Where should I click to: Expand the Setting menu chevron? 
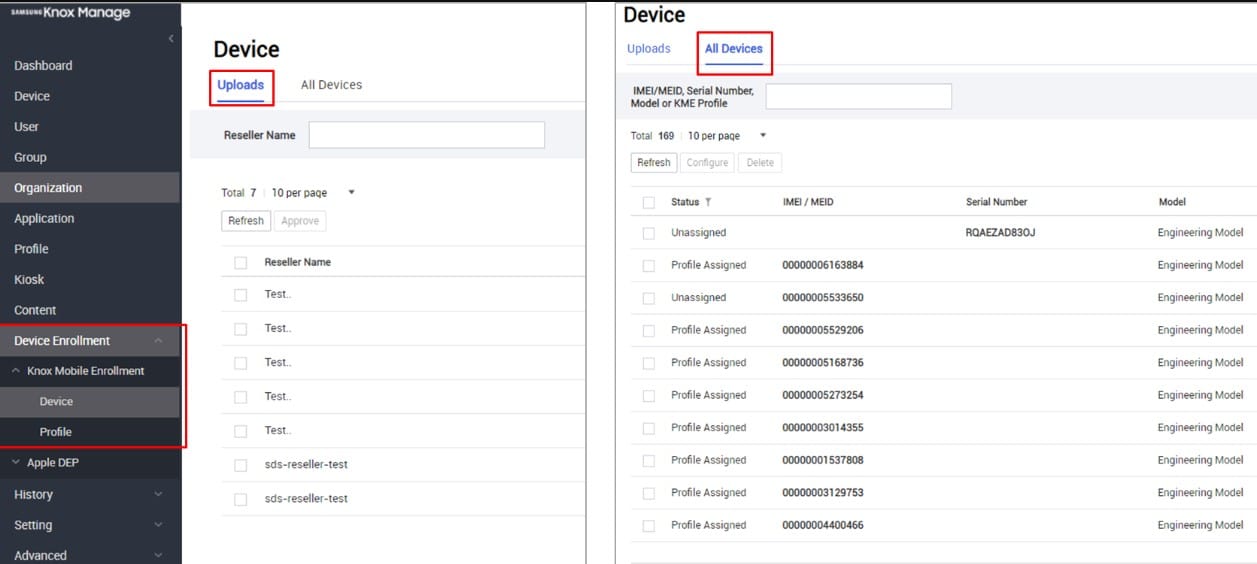pyautogui.click(x=158, y=525)
